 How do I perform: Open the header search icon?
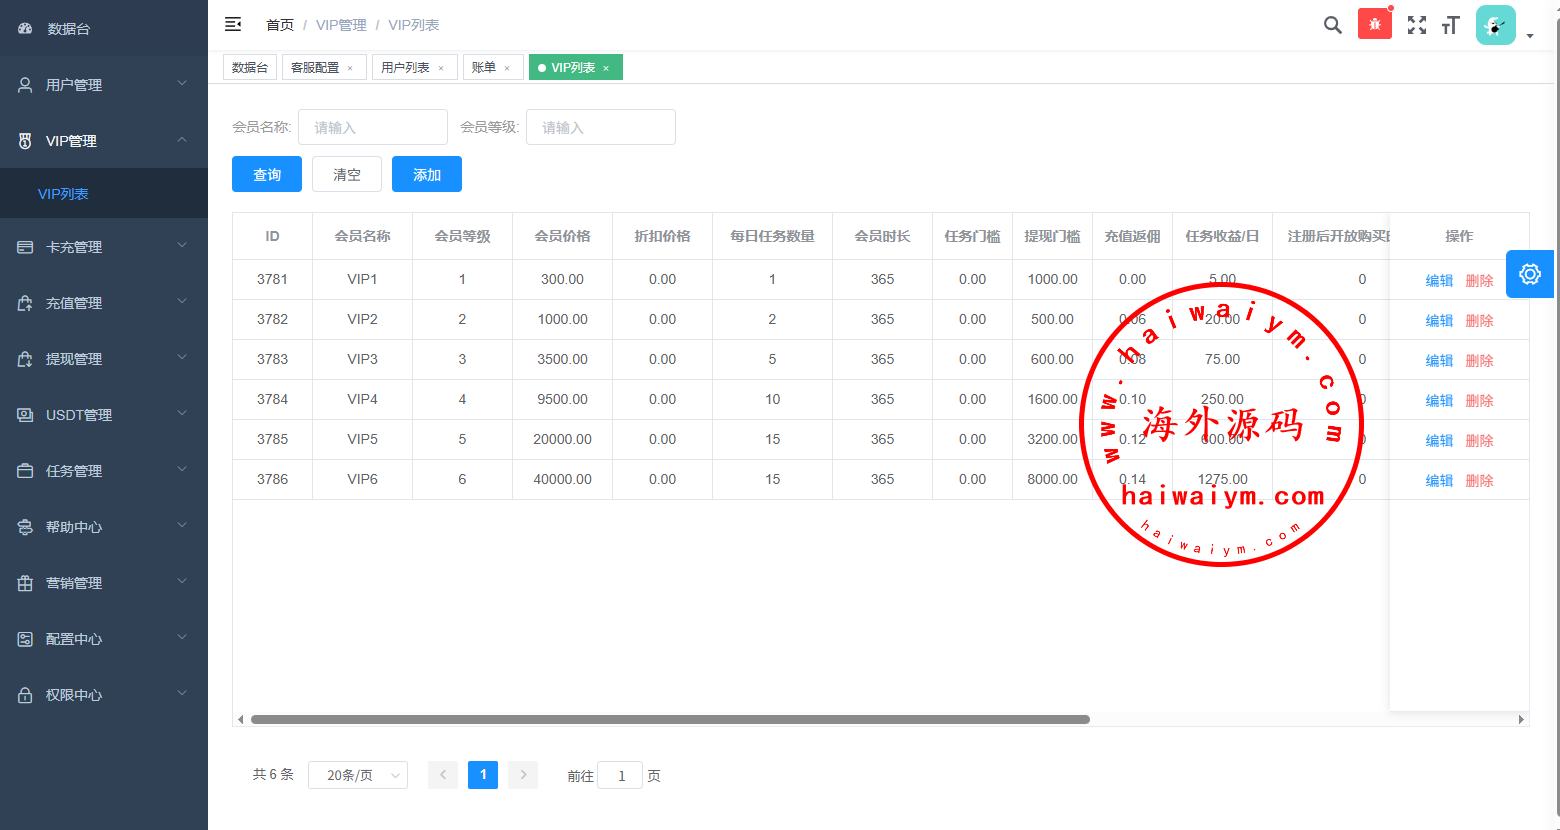1332,25
